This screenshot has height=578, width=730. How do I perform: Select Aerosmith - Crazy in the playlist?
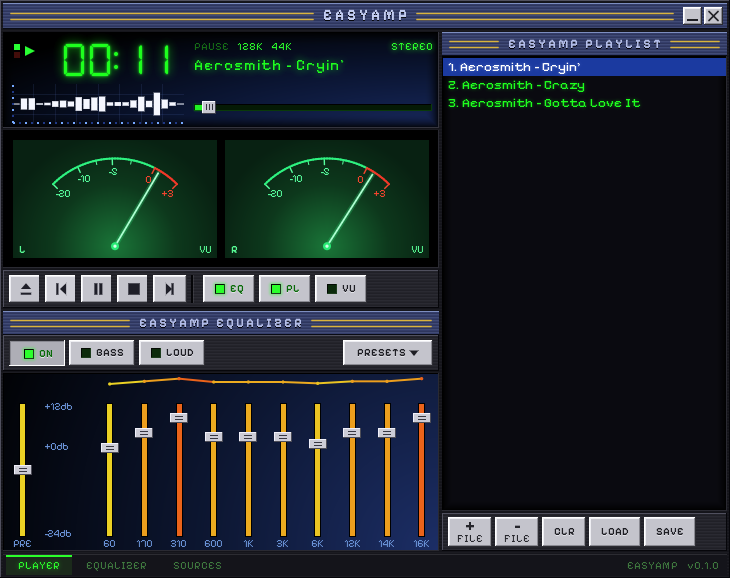[584, 85]
